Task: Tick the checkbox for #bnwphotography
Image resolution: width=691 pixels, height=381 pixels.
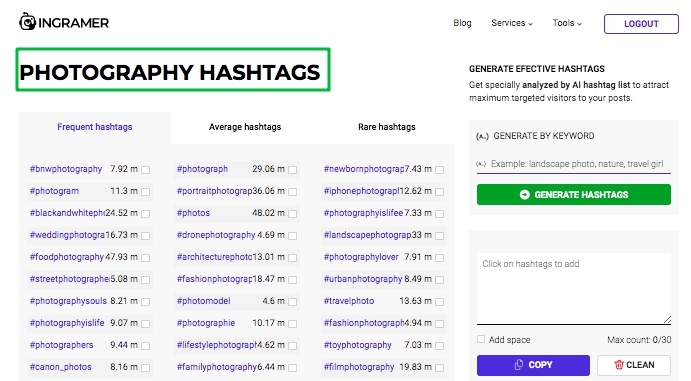Action: coord(145,170)
